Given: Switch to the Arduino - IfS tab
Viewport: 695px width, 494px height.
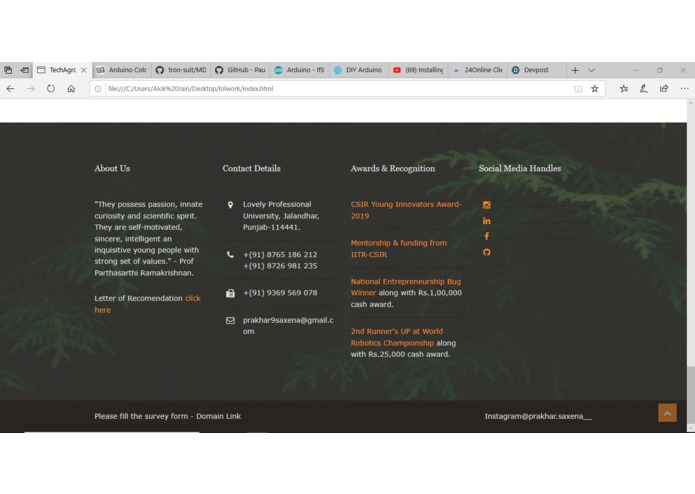Looking at the screenshot, I should tap(299, 70).
